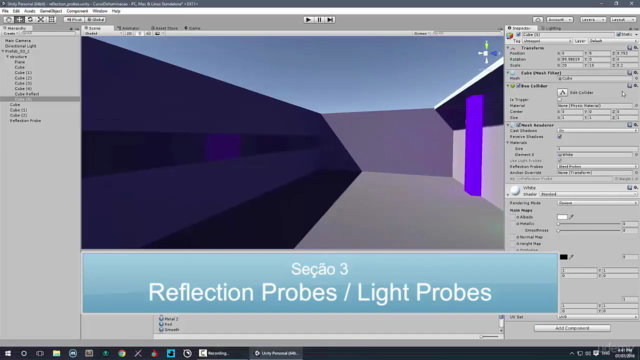This screenshot has width=640, height=360.
Task: Open the Component menu
Action: [77, 11]
